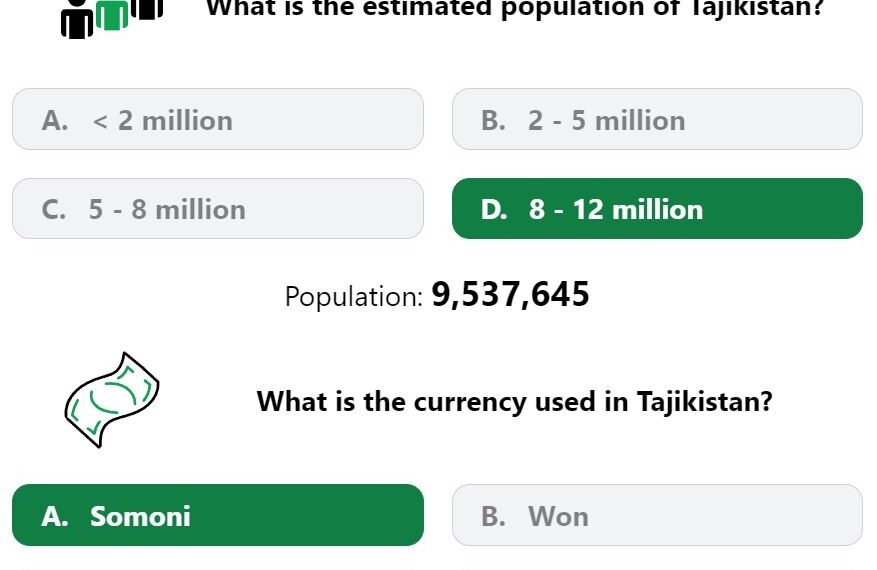Click the banknote currency icon
Image resolution: width=877 pixels, height=570 pixels.
(x=112, y=400)
